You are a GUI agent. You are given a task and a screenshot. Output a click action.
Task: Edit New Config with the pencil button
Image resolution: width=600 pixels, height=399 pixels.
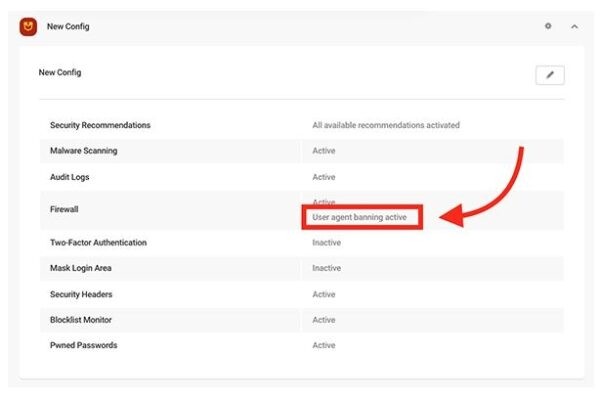click(x=550, y=75)
